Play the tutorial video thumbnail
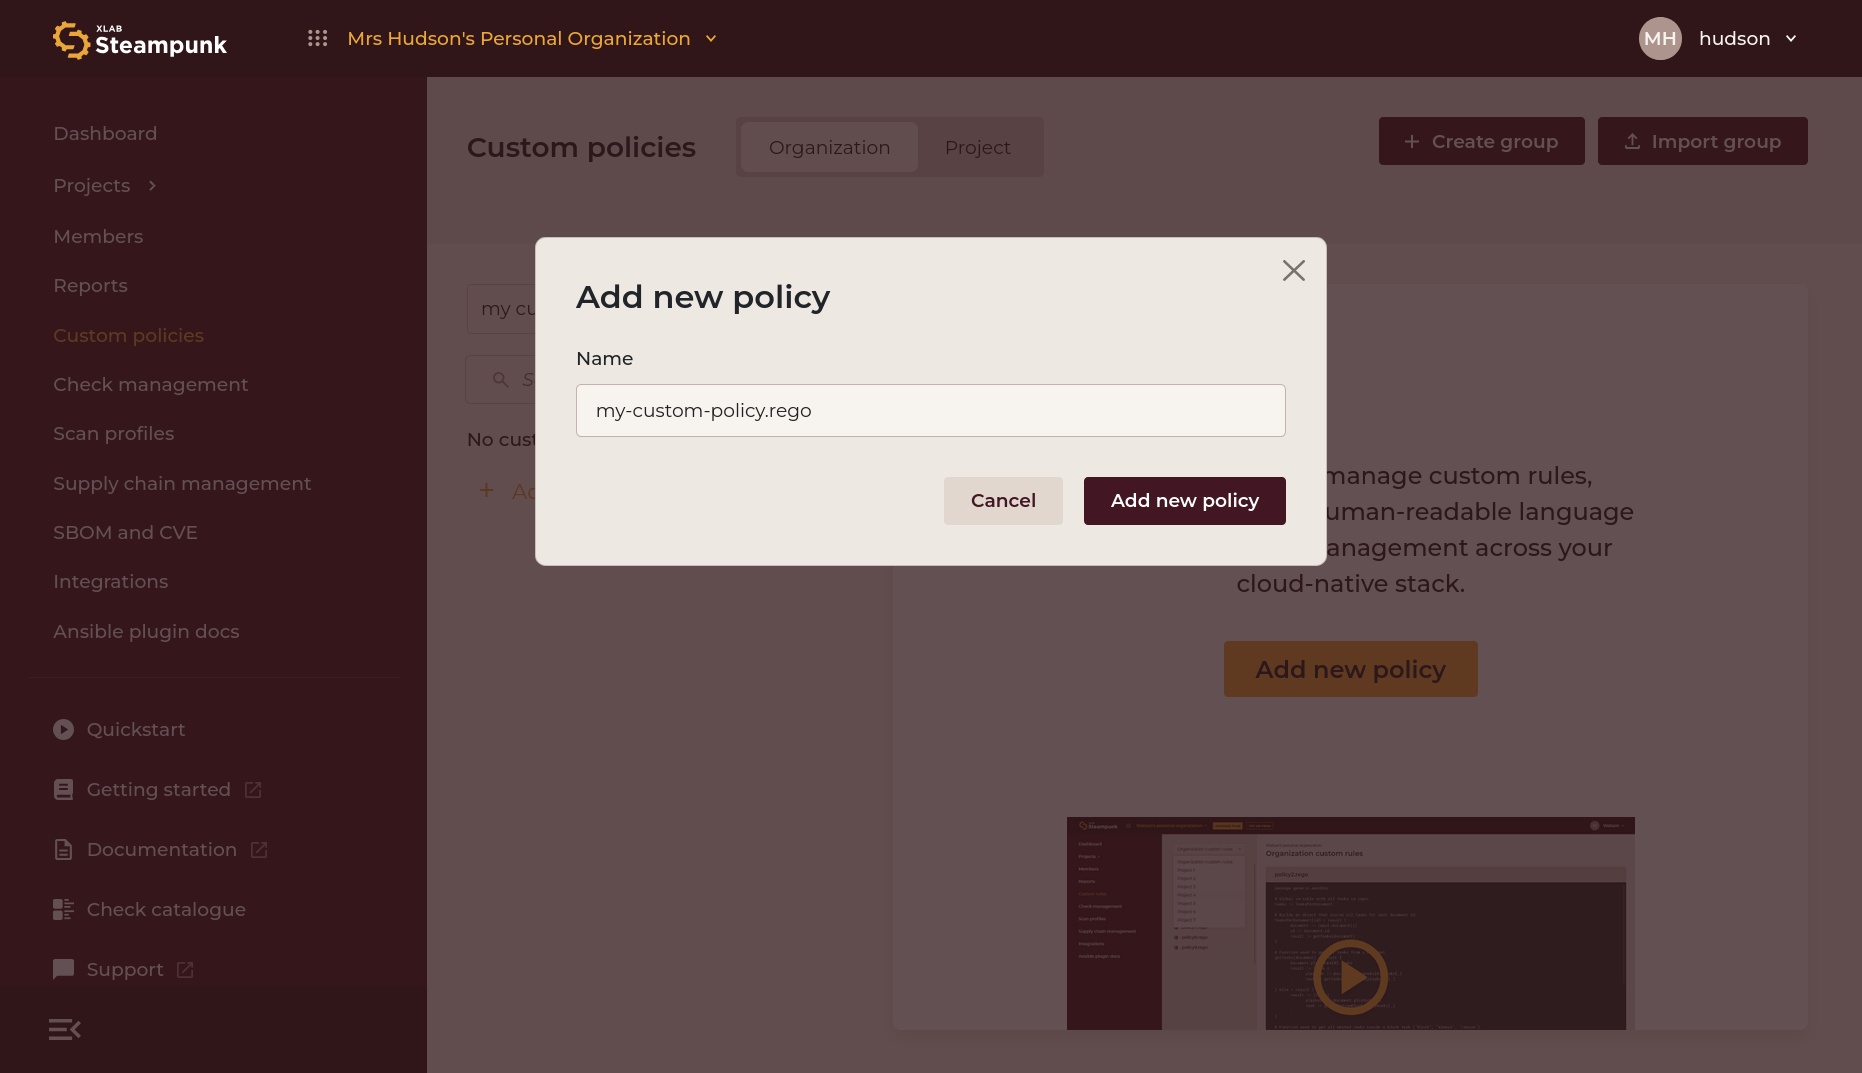Screen dimensions: 1862x1073 1351,977
